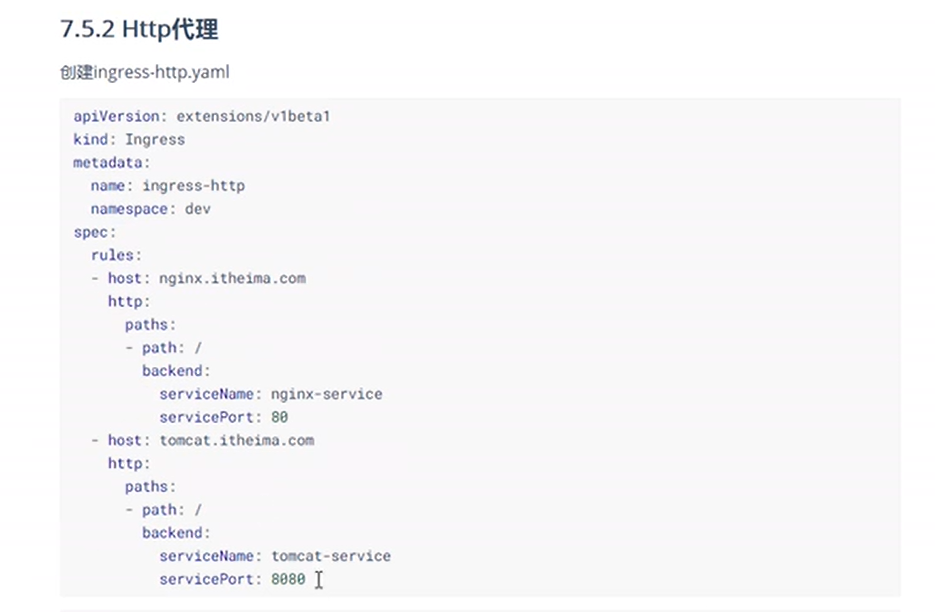Click host value tomcat.itheima.com
The image size is (935, 612).
[236, 440]
